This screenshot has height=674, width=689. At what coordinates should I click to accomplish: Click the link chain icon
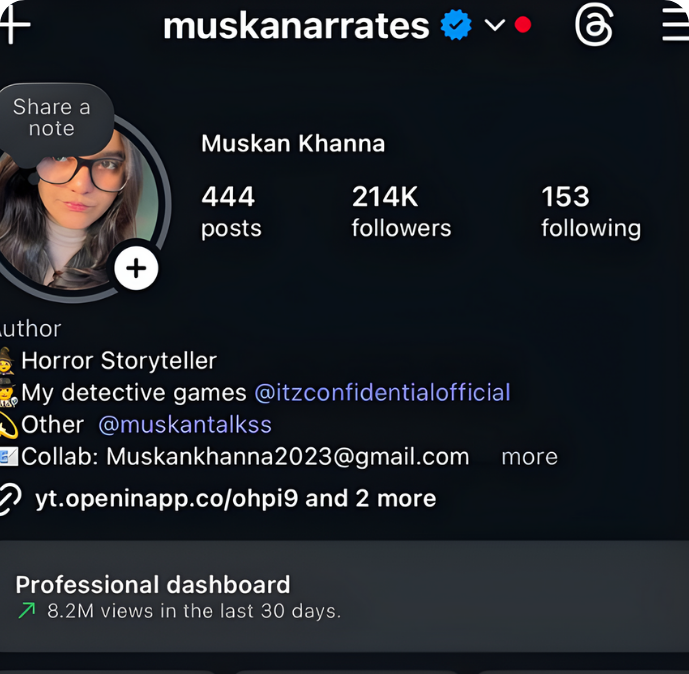[10, 499]
